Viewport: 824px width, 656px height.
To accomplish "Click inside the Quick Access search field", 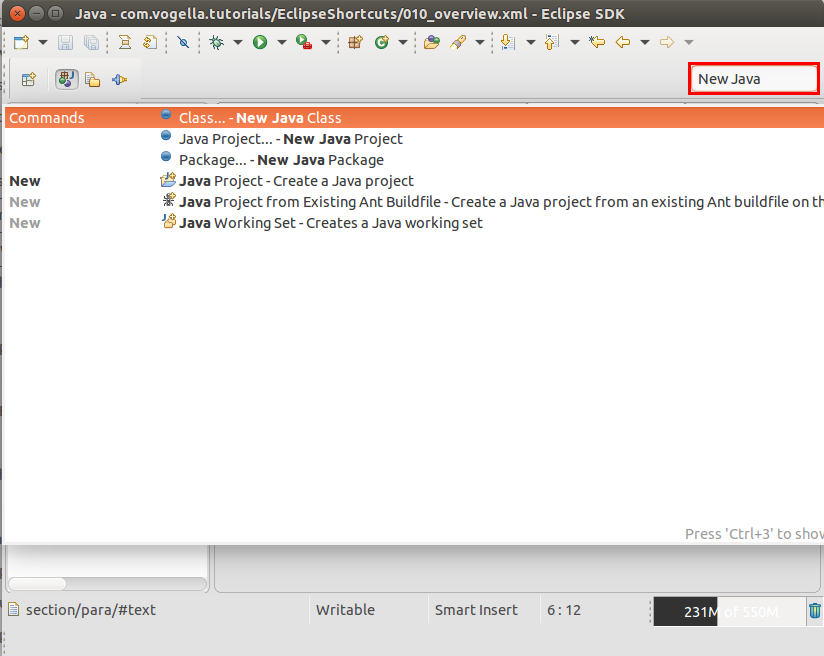I will (x=753, y=78).
